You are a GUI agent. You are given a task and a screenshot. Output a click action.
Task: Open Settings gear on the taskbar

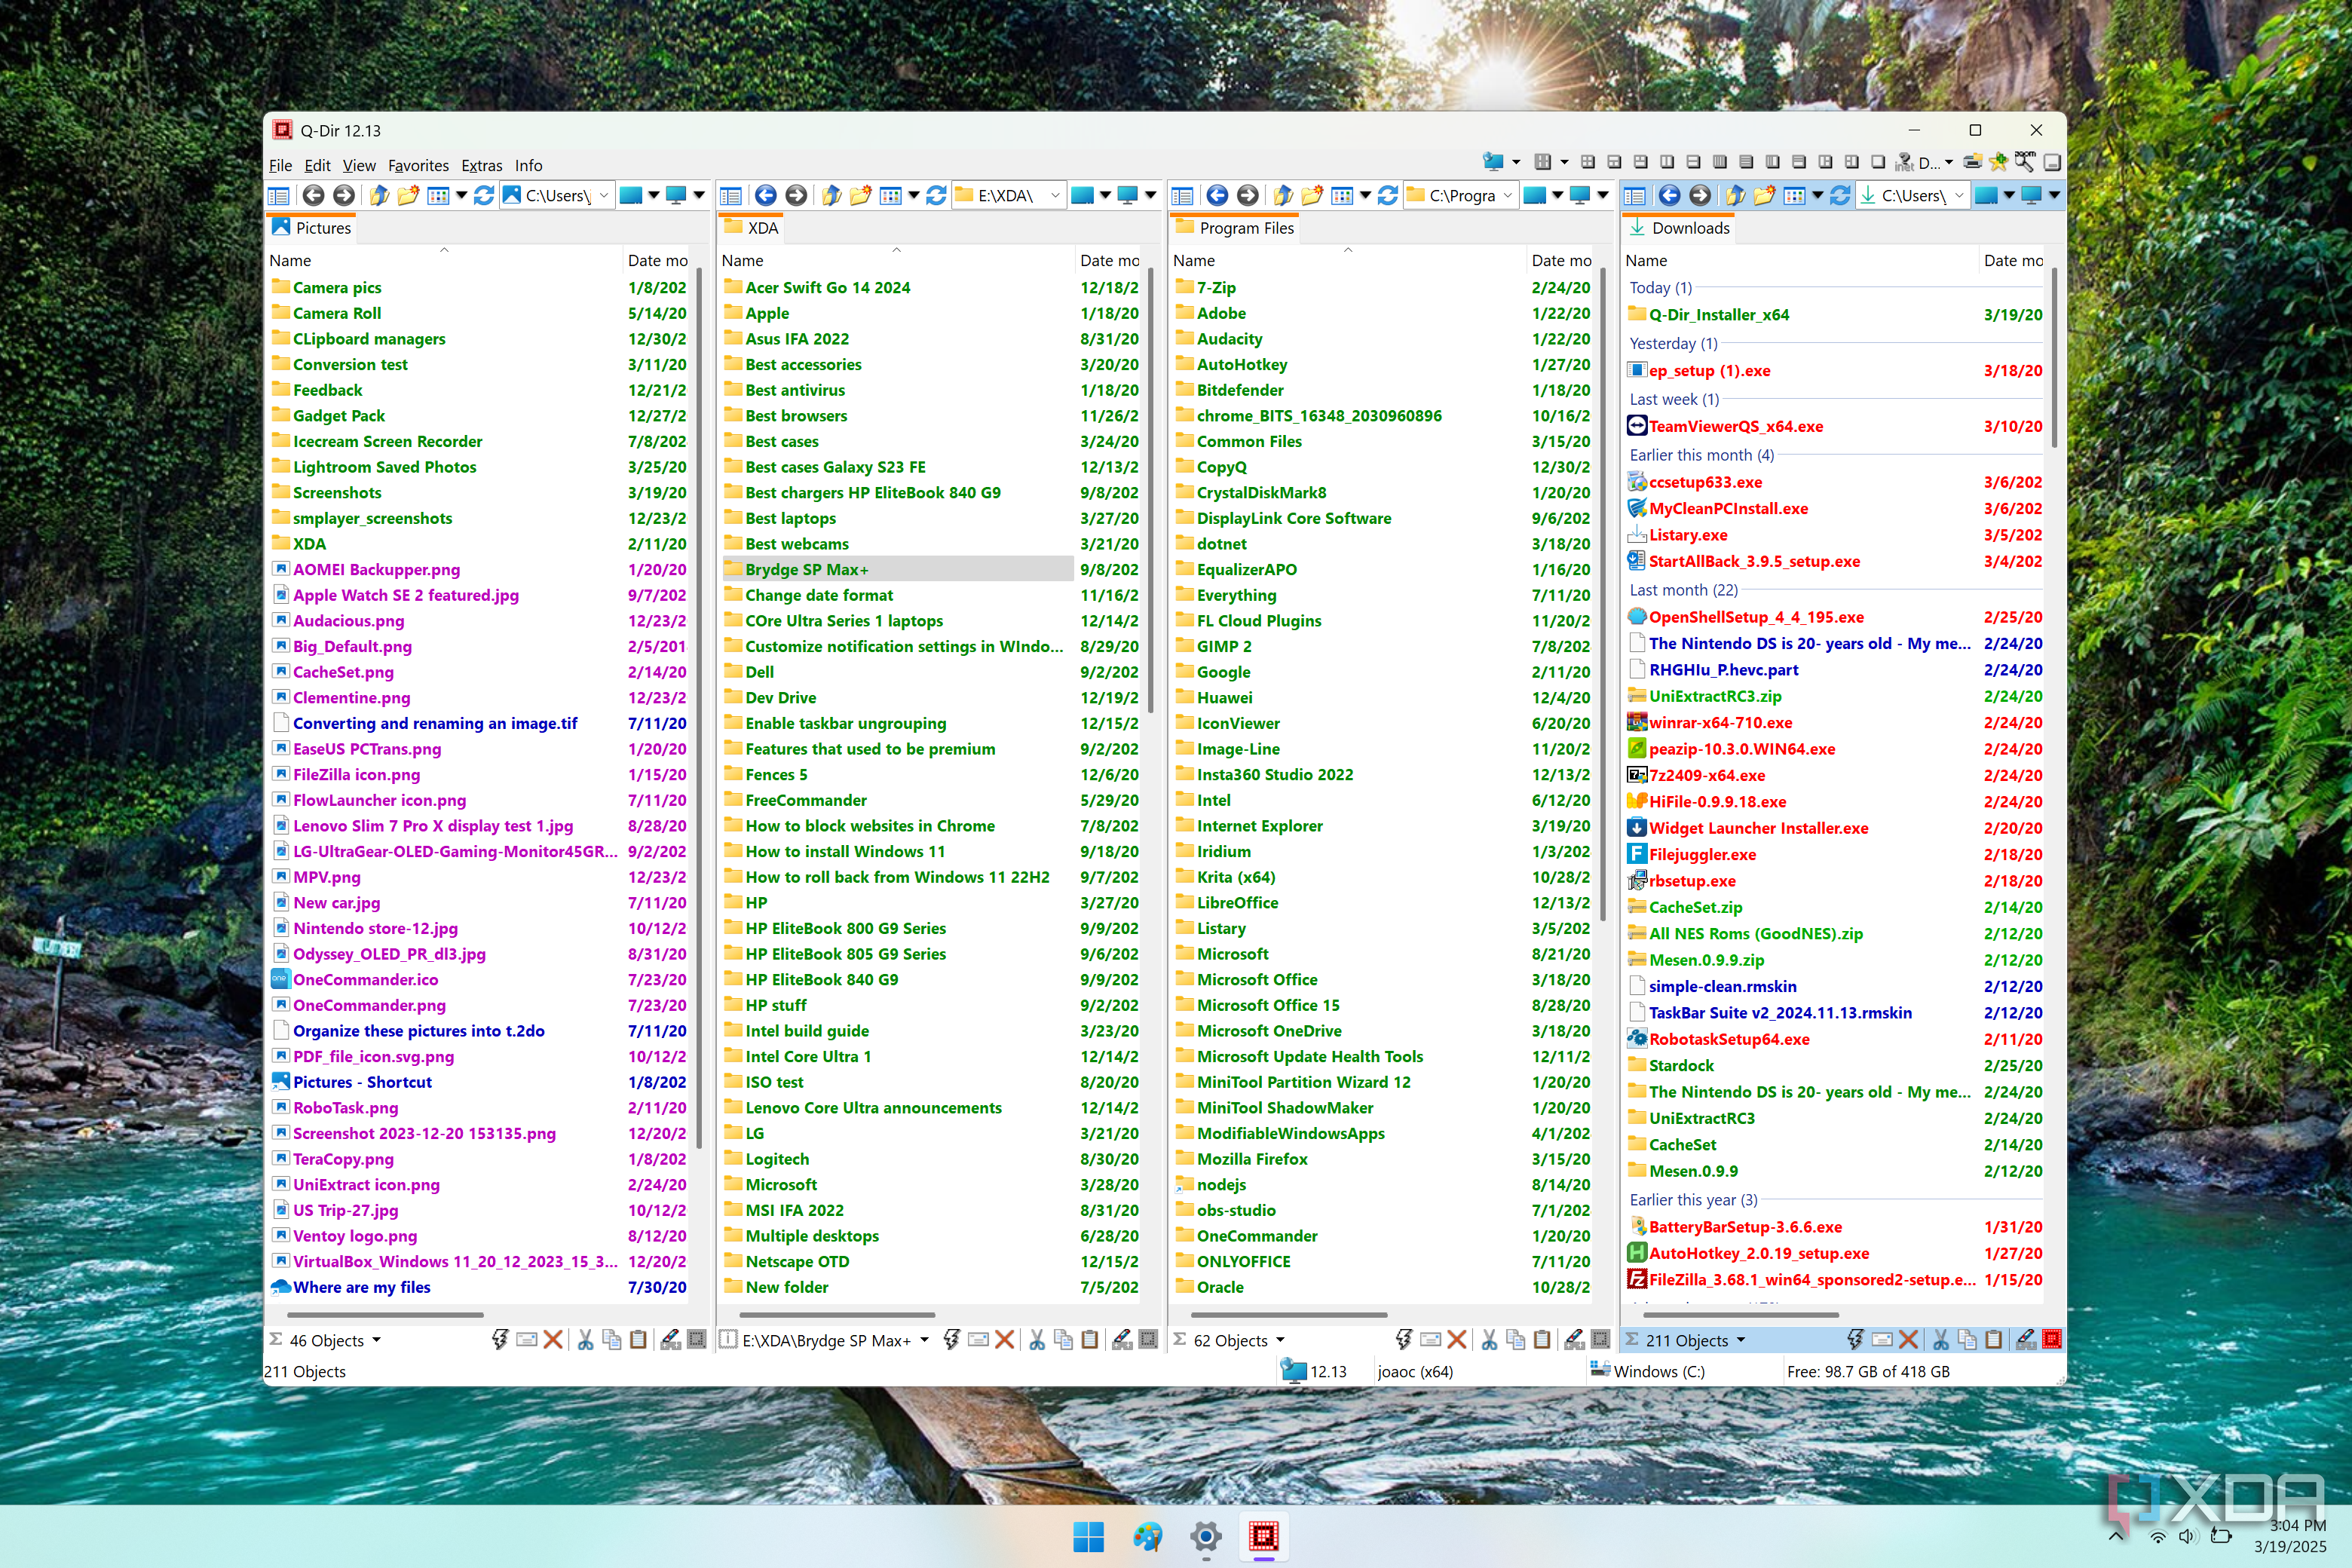(1205, 1536)
